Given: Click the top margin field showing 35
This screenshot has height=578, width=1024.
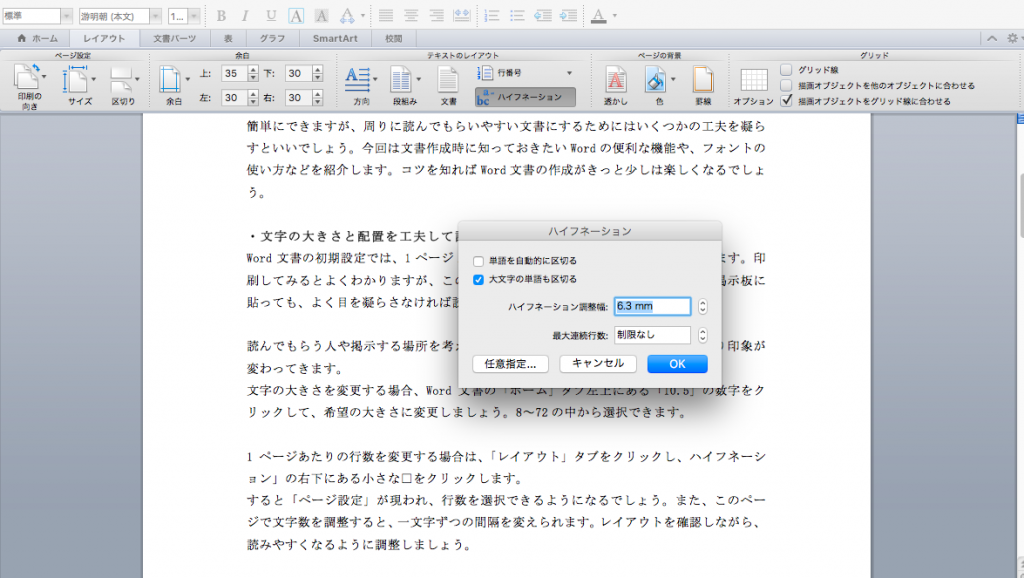Looking at the screenshot, I should (x=234, y=74).
